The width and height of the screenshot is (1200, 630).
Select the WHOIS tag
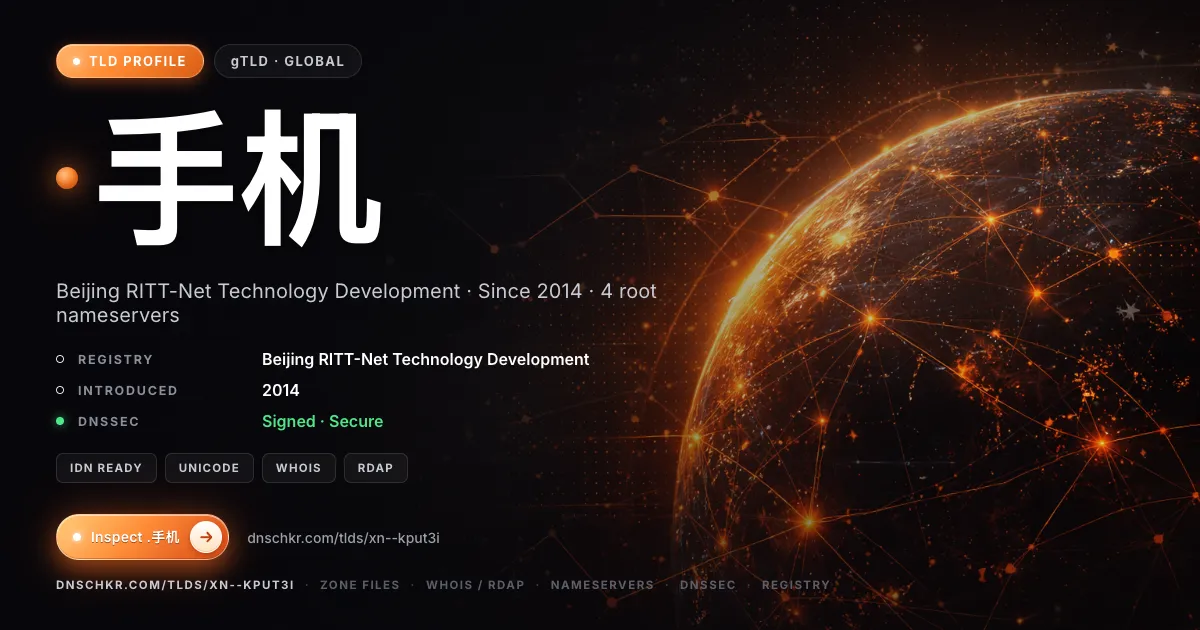click(299, 468)
